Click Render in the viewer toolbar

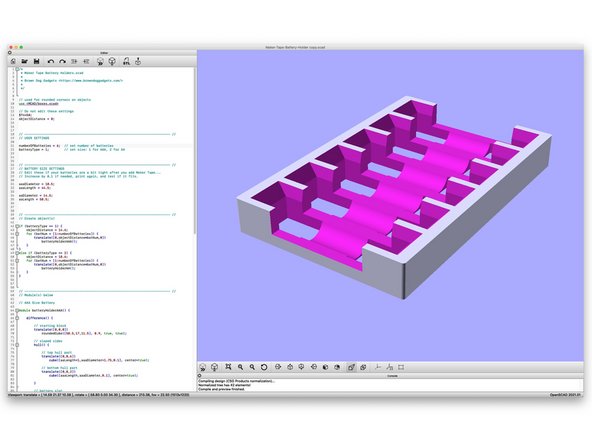pos(214,367)
